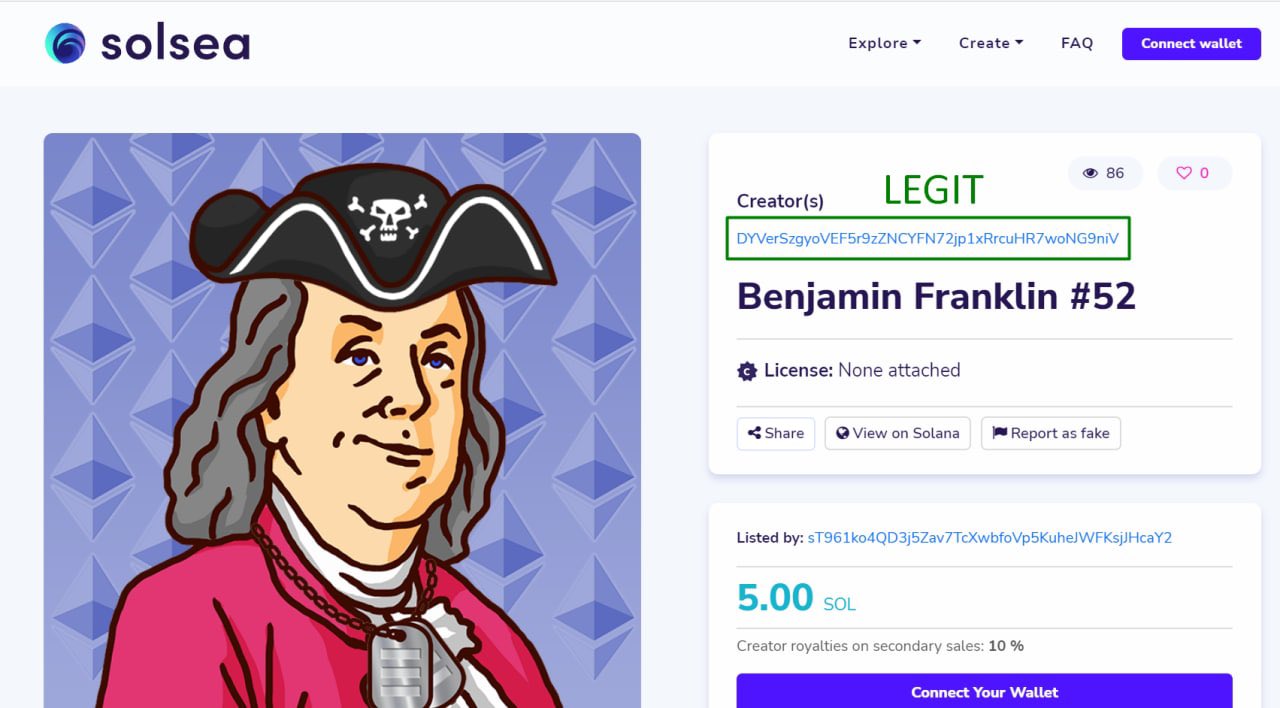
Task: Click the Benjamin Franklin NFT image
Action: pos(342,420)
